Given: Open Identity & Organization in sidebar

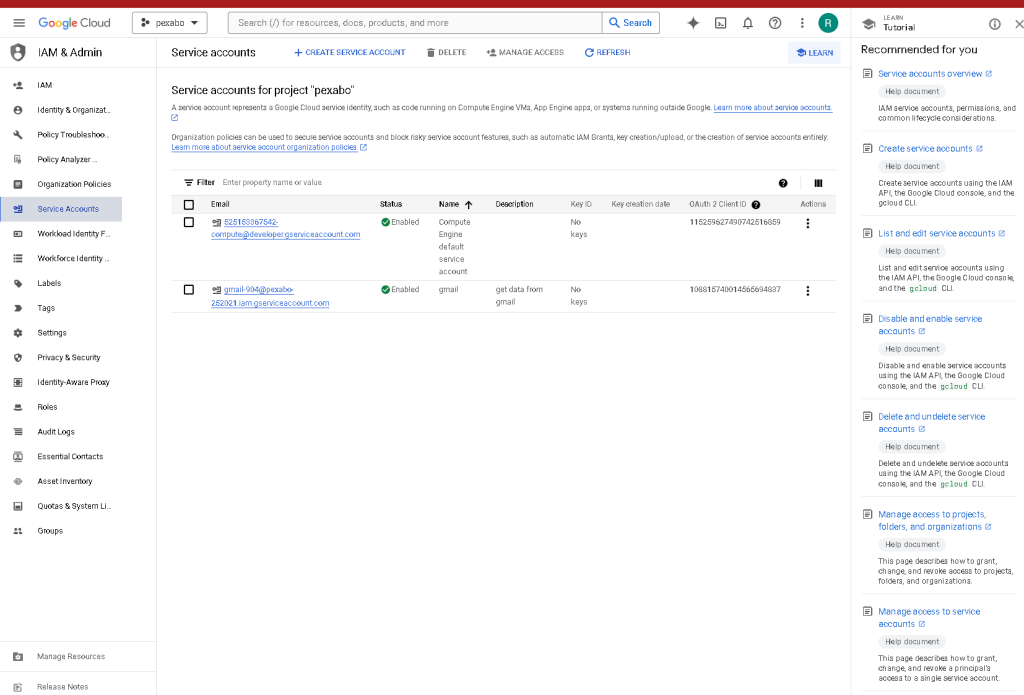Looking at the screenshot, I should coord(73,110).
